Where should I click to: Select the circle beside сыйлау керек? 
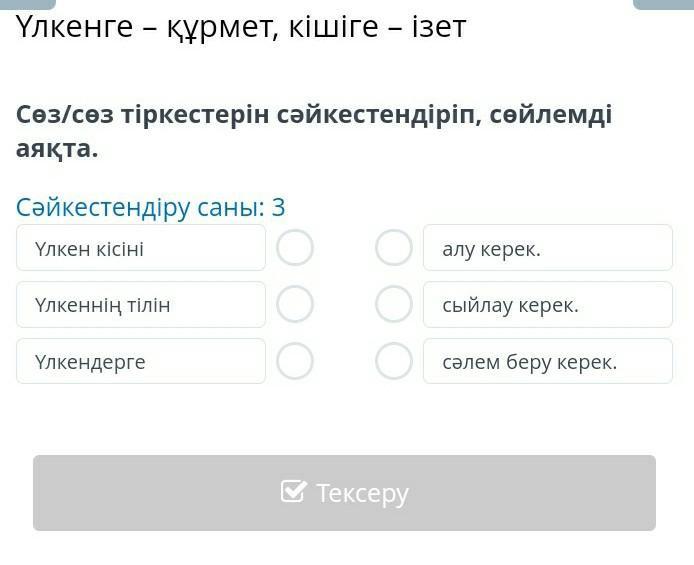(x=394, y=305)
